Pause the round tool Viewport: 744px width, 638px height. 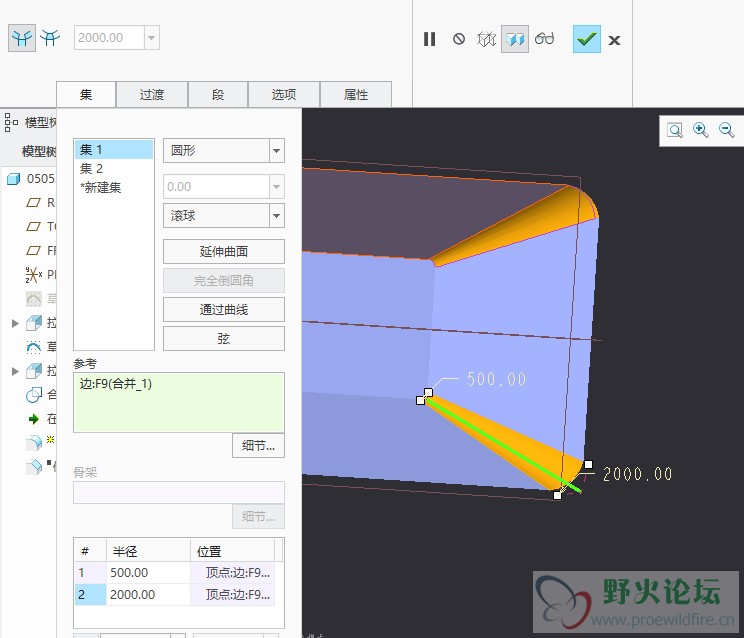pyautogui.click(x=430, y=39)
